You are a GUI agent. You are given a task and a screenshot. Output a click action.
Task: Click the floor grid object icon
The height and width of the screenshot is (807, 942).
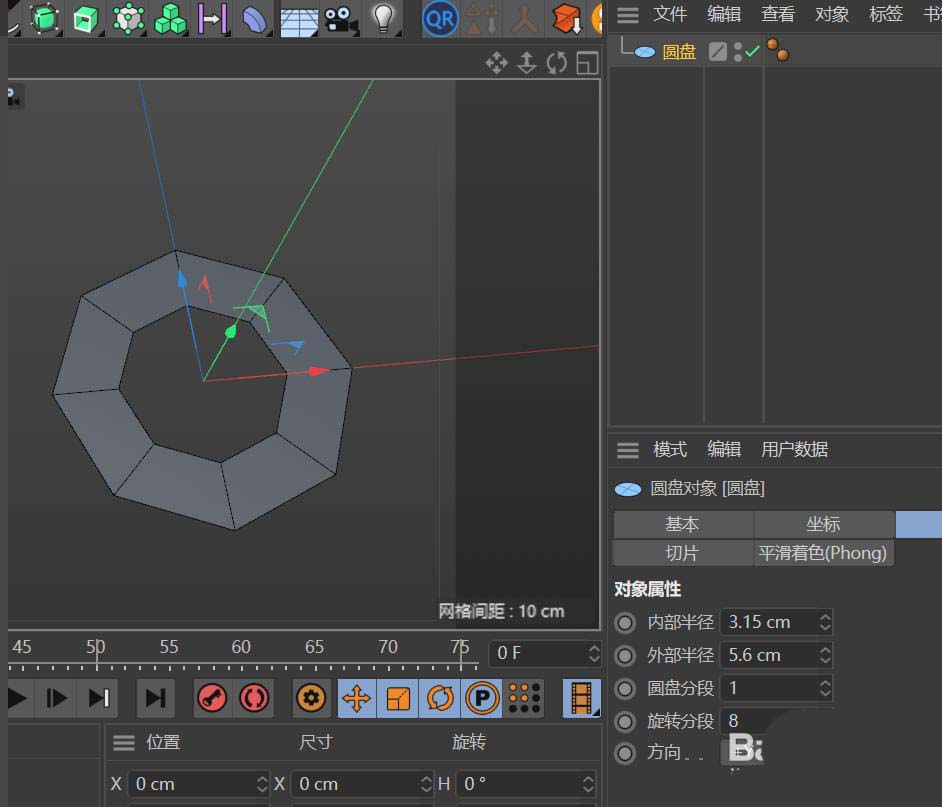[298, 19]
